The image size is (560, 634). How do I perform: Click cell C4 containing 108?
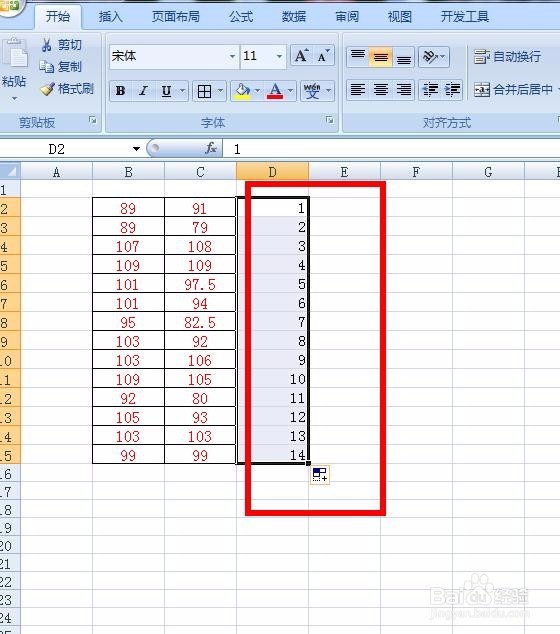tap(200, 246)
